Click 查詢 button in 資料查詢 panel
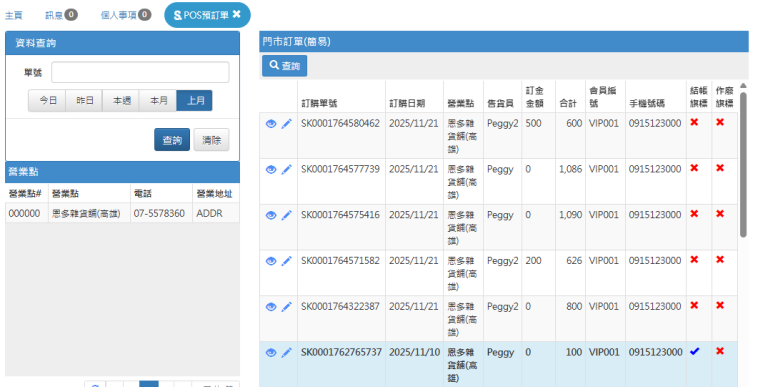 point(172,140)
